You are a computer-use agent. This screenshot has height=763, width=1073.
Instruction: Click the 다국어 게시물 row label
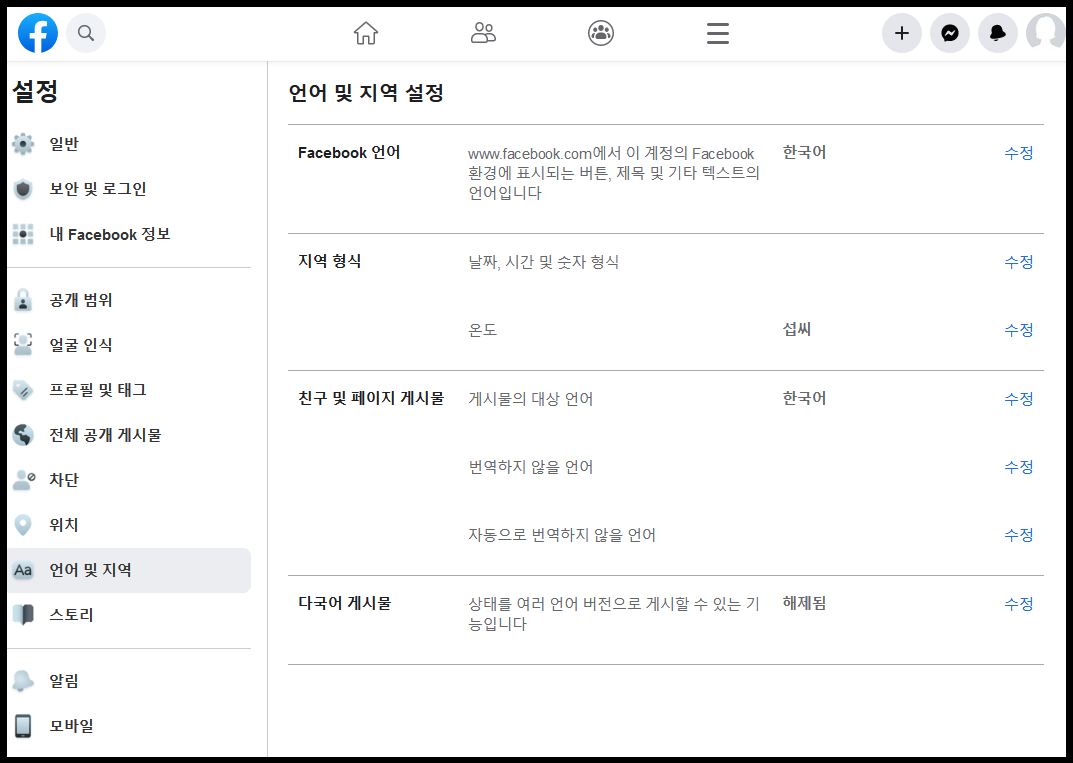pyautogui.click(x=345, y=604)
